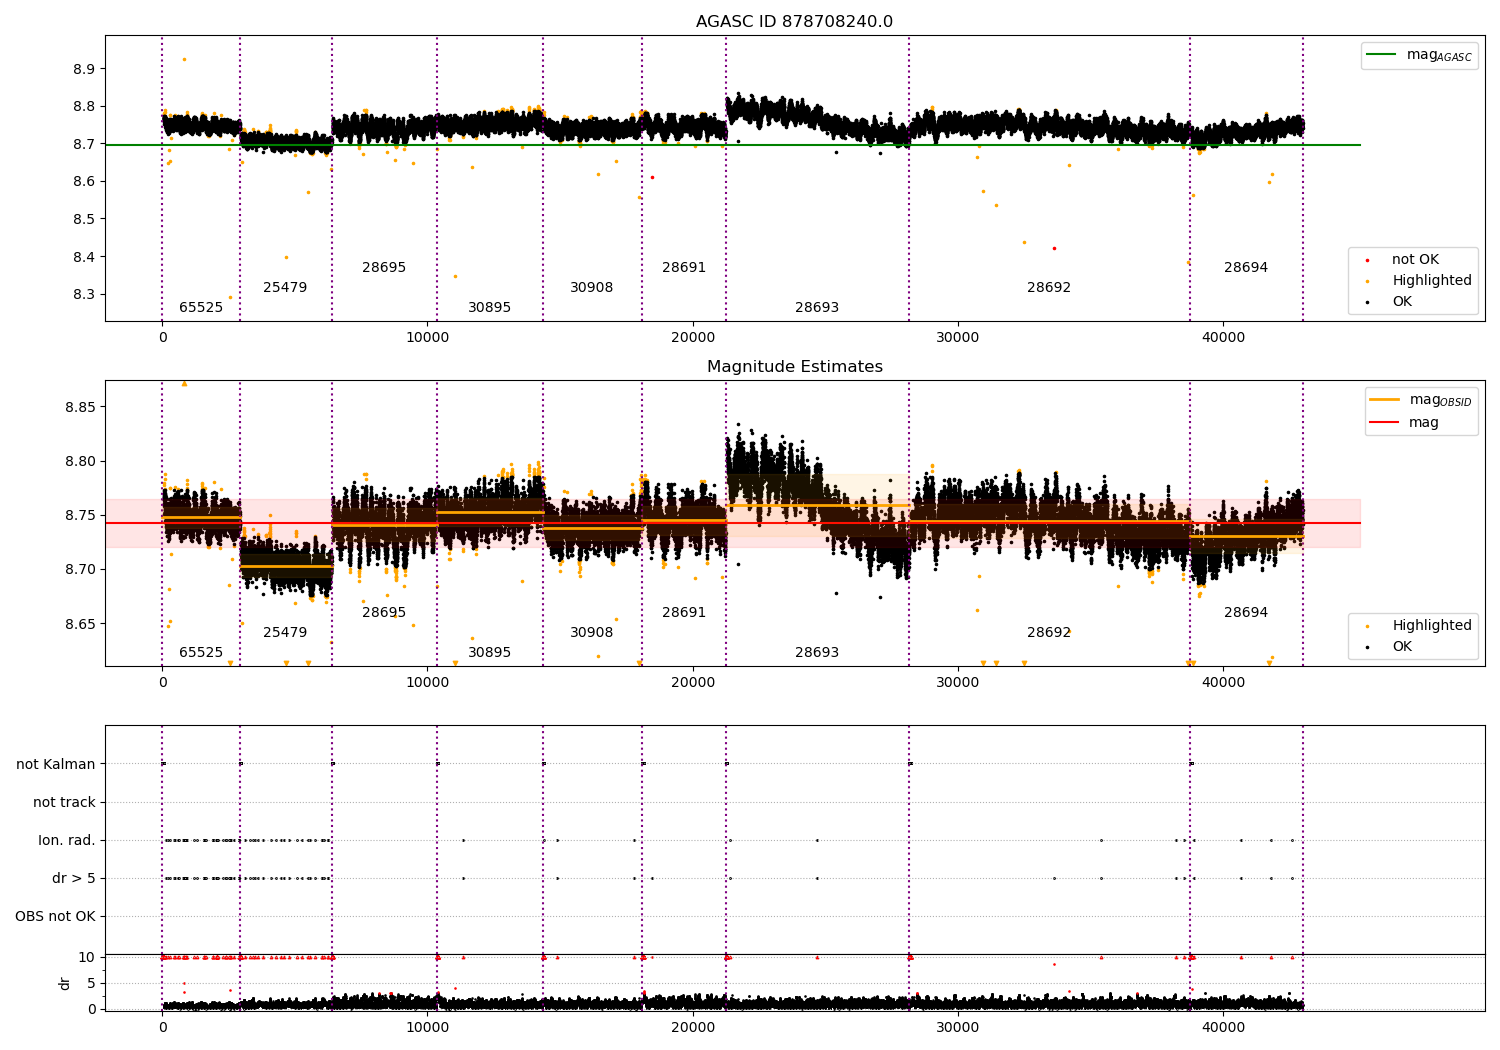Image resolution: width=1500 pixels, height=1050 pixels.
Task: Click the 8.5 y-axis tick label
Action: [x=85, y=220]
